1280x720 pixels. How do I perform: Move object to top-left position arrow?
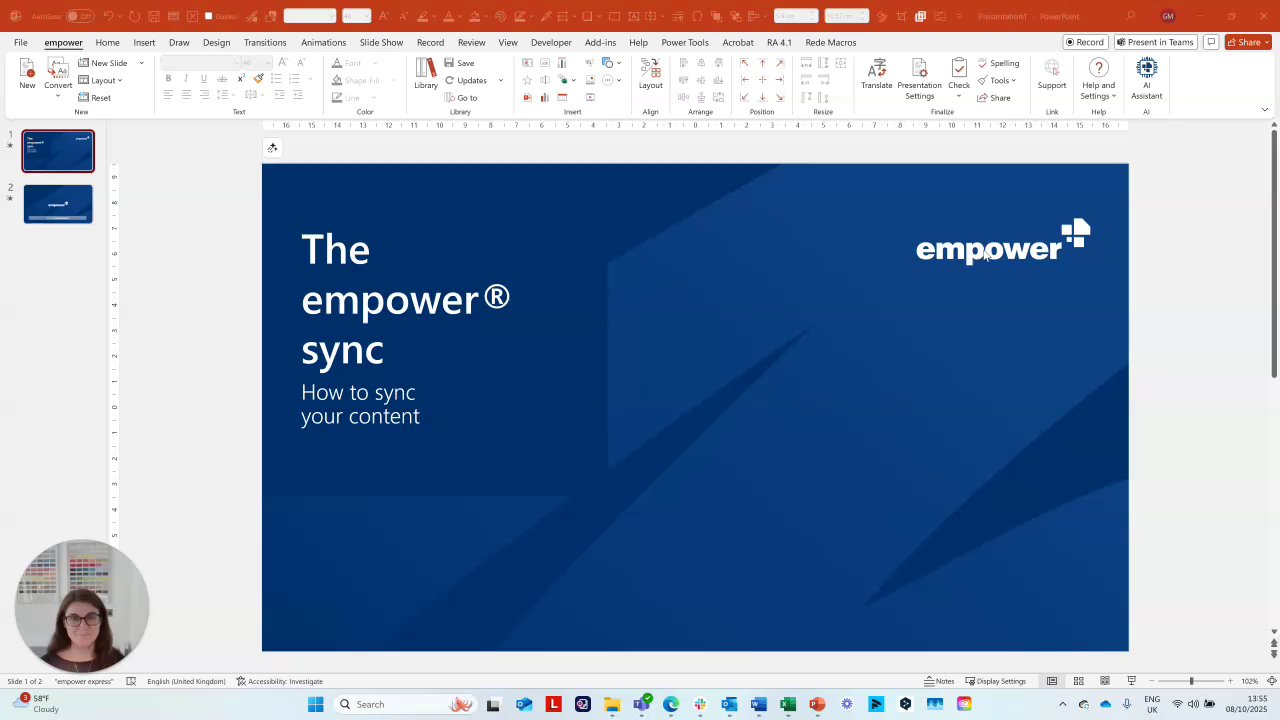pyautogui.click(x=744, y=63)
